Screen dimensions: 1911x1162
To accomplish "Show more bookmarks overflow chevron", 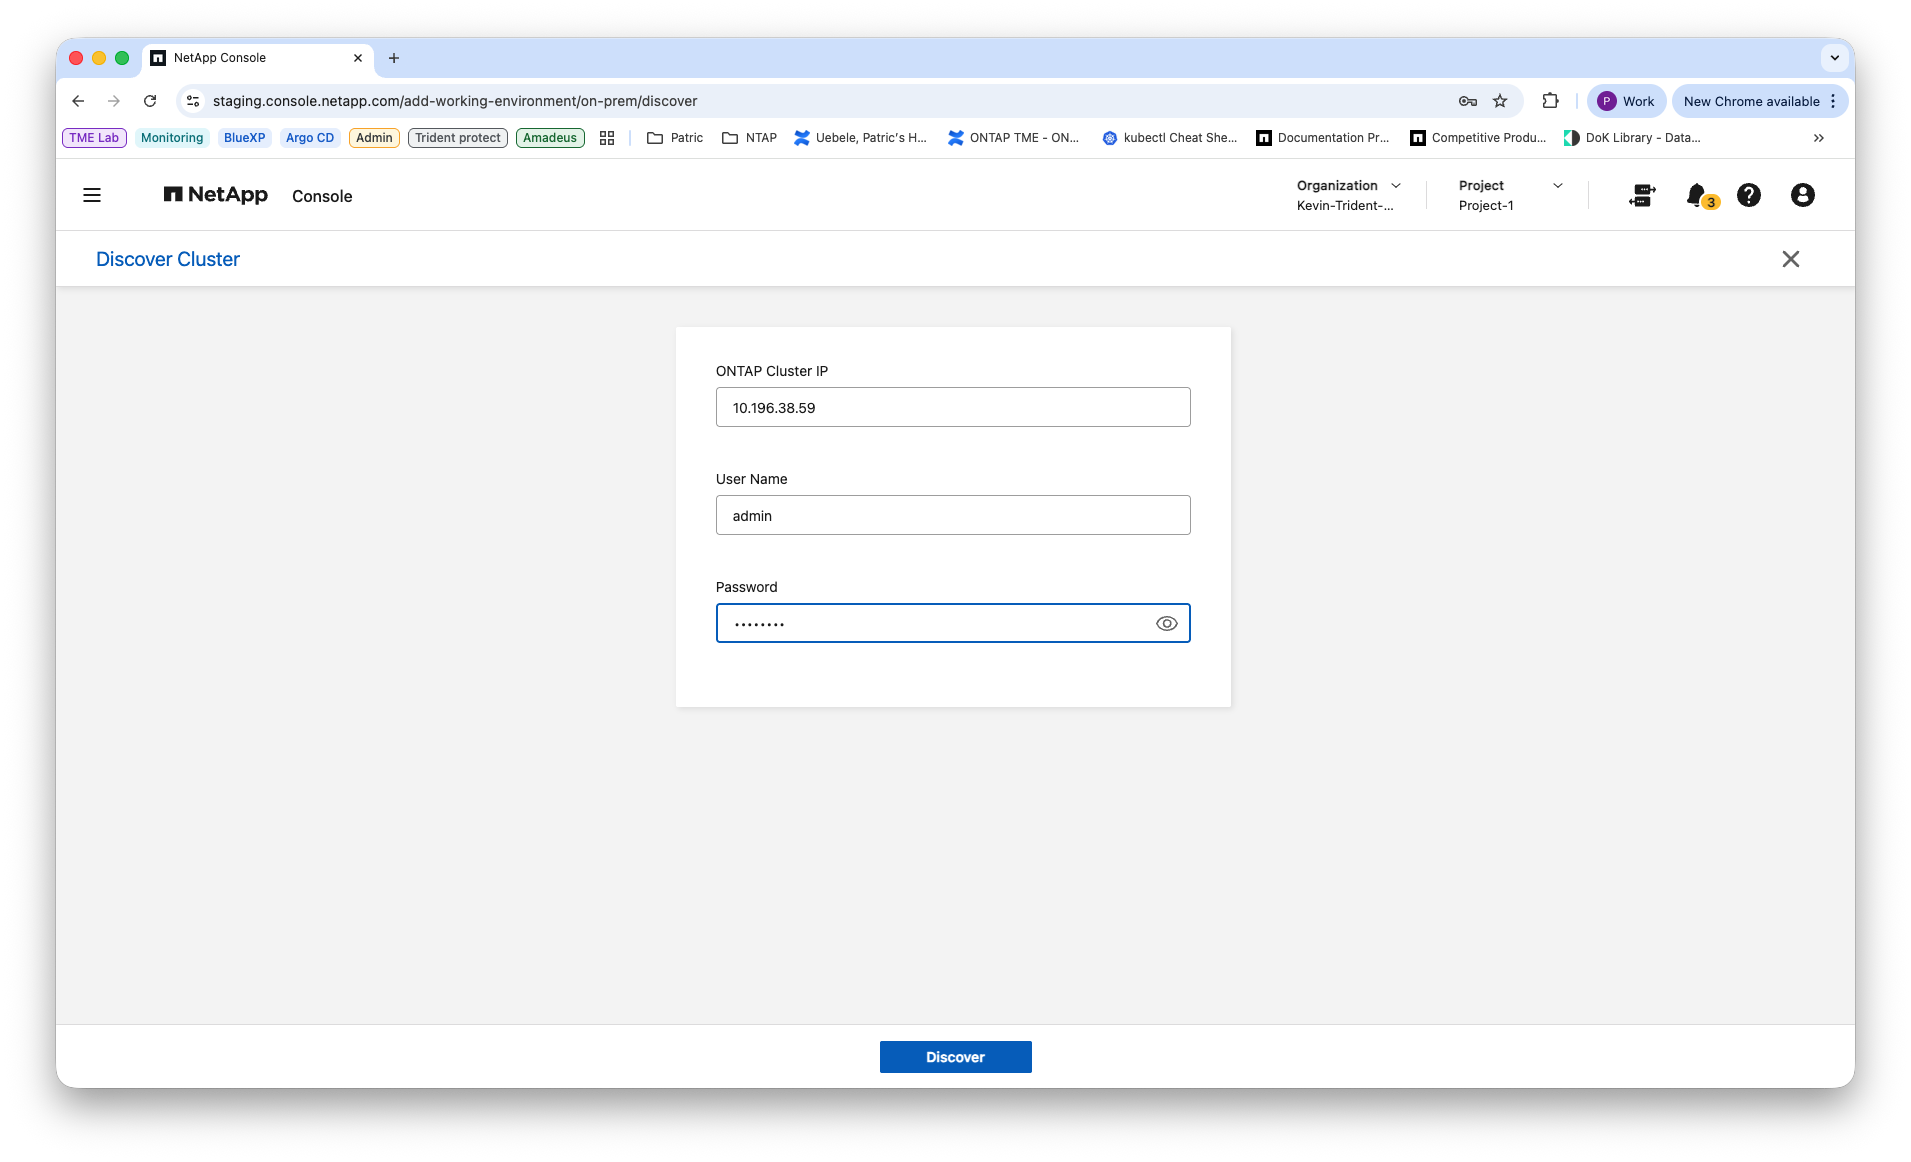I will (x=1819, y=138).
